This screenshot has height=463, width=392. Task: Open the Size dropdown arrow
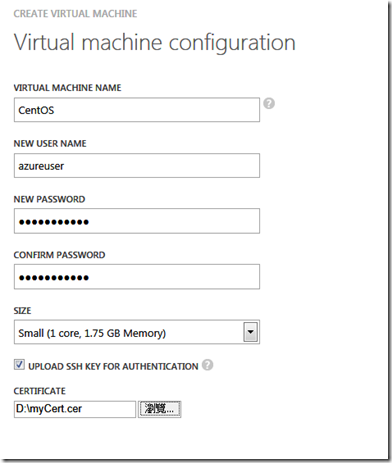(x=250, y=332)
